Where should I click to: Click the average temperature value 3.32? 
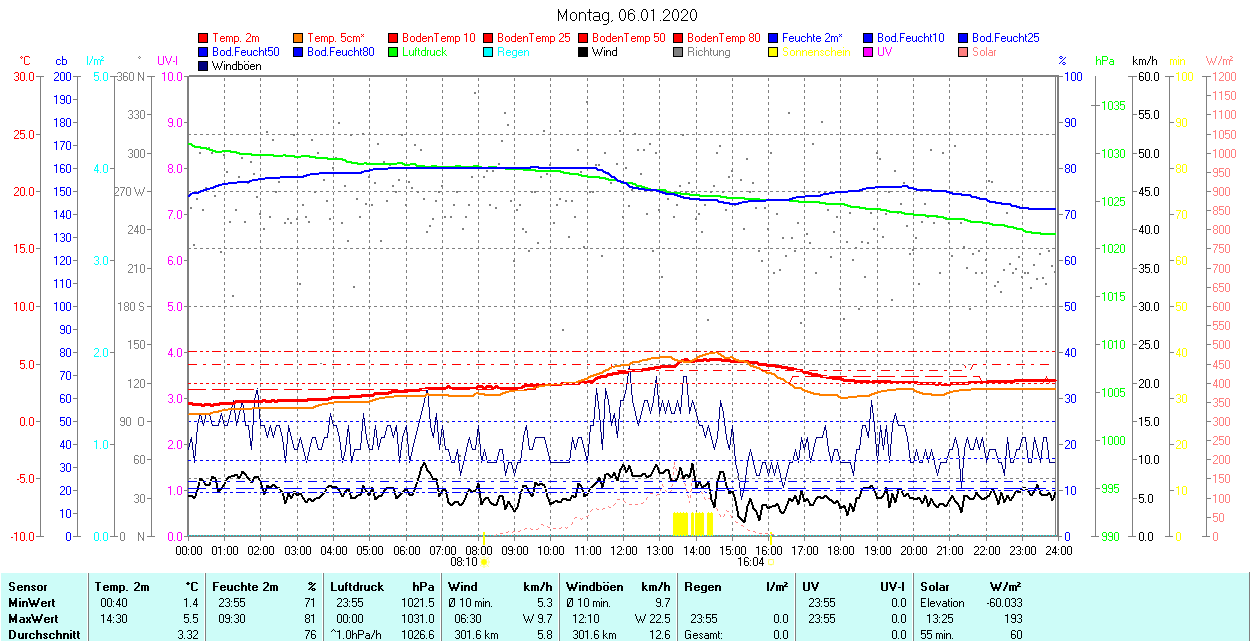187,635
